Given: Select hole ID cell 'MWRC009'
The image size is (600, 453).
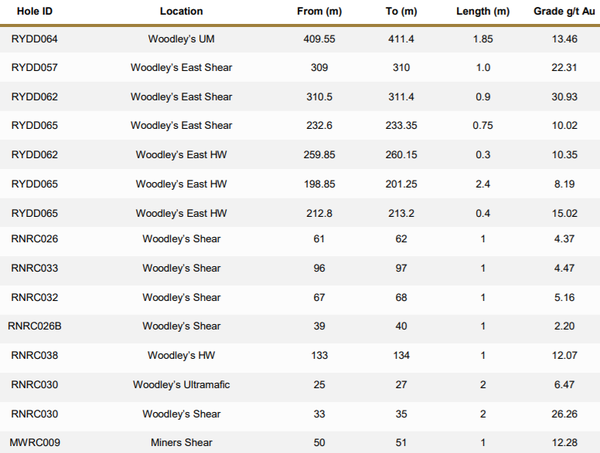Looking at the screenshot, I should click(34, 443).
